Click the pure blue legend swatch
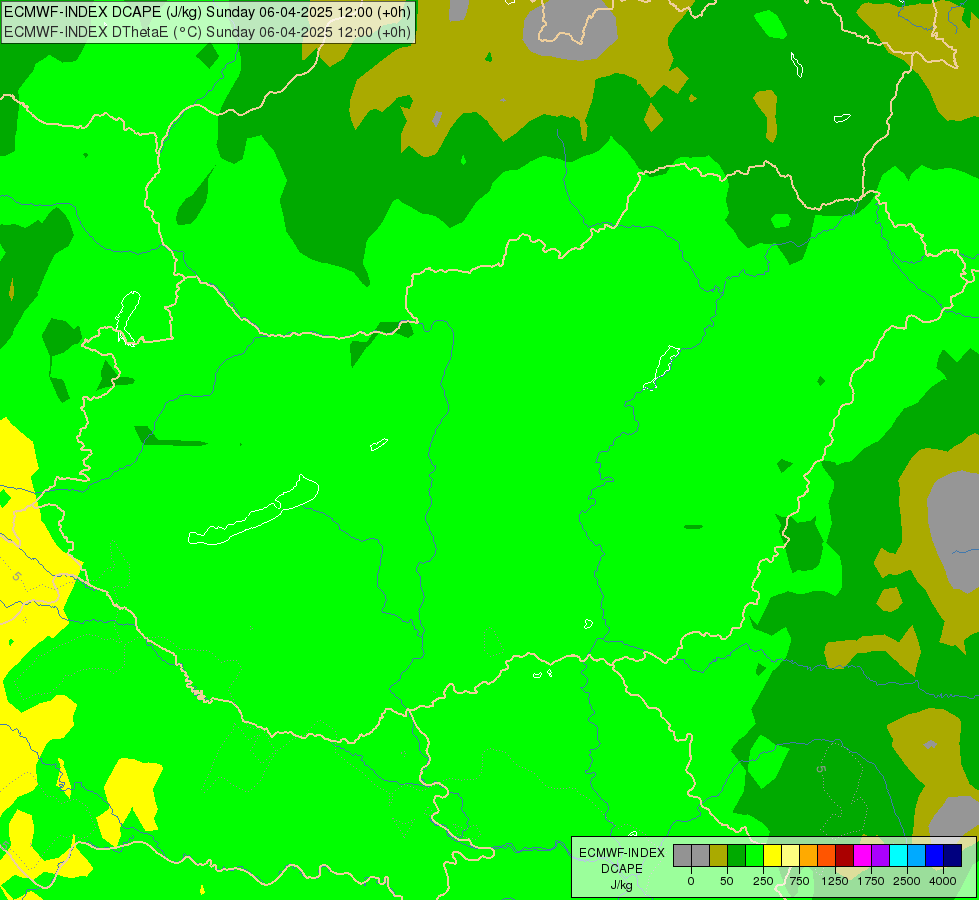This screenshot has height=900, width=979. pyautogui.click(x=935, y=856)
